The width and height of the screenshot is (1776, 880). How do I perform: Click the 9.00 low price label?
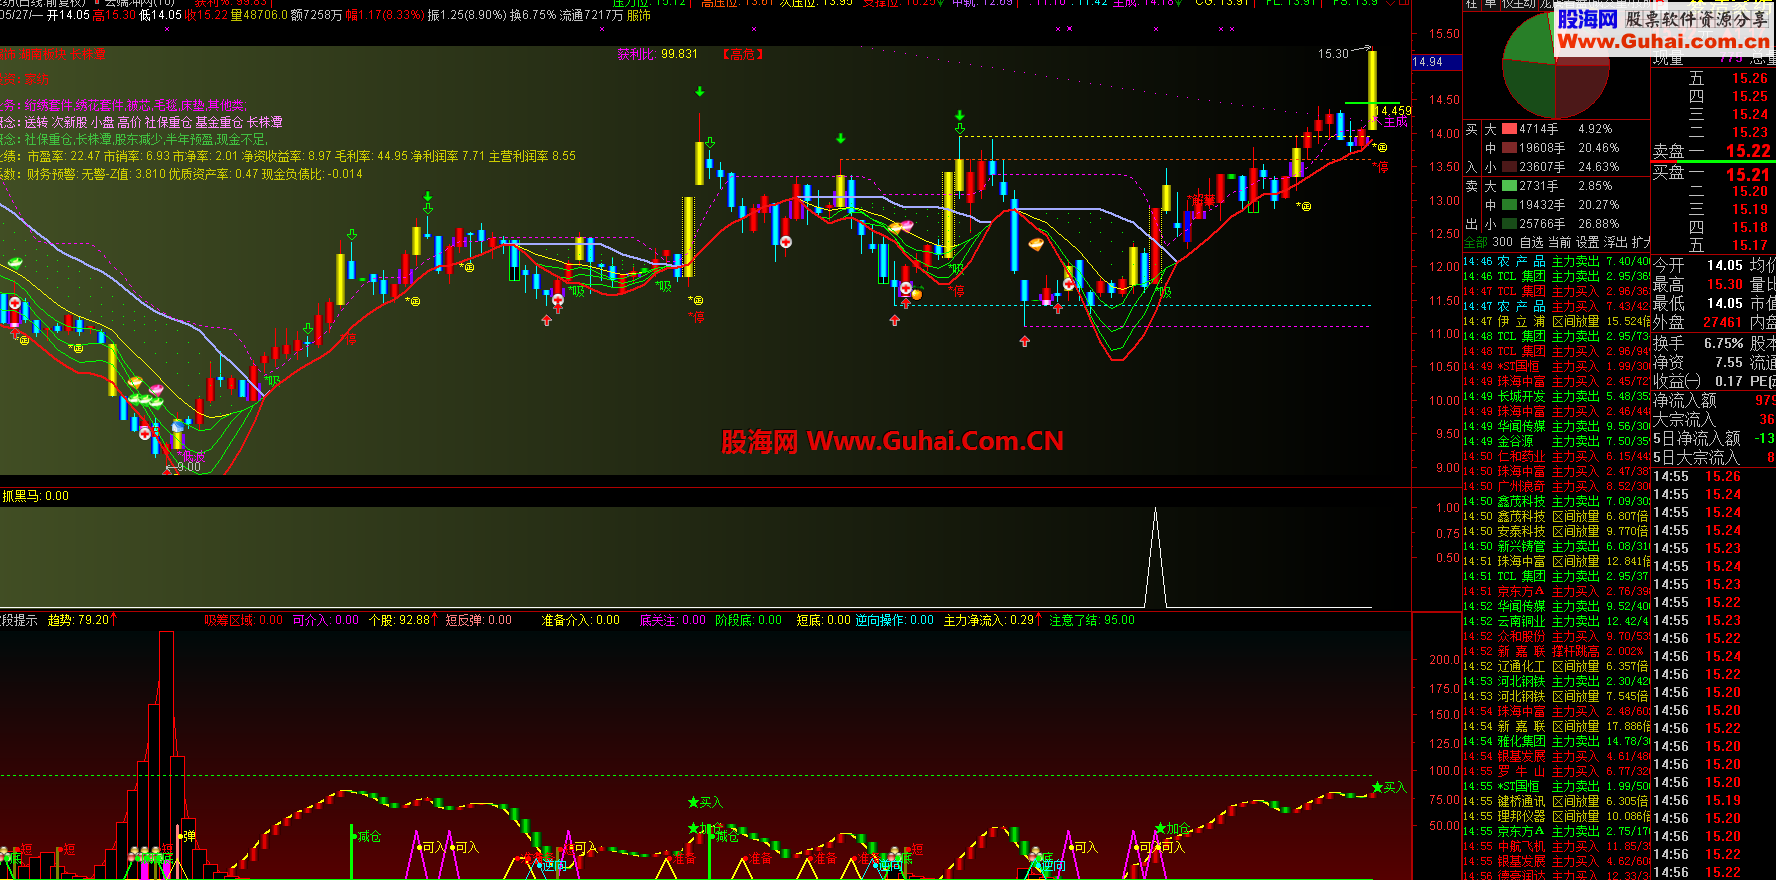(x=188, y=467)
